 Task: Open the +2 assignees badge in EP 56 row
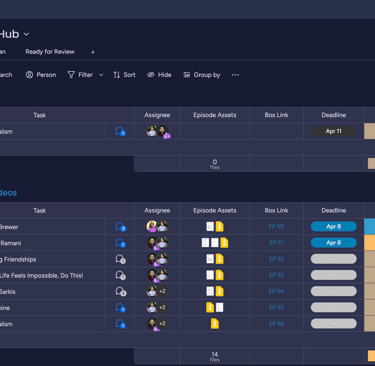pos(162,323)
